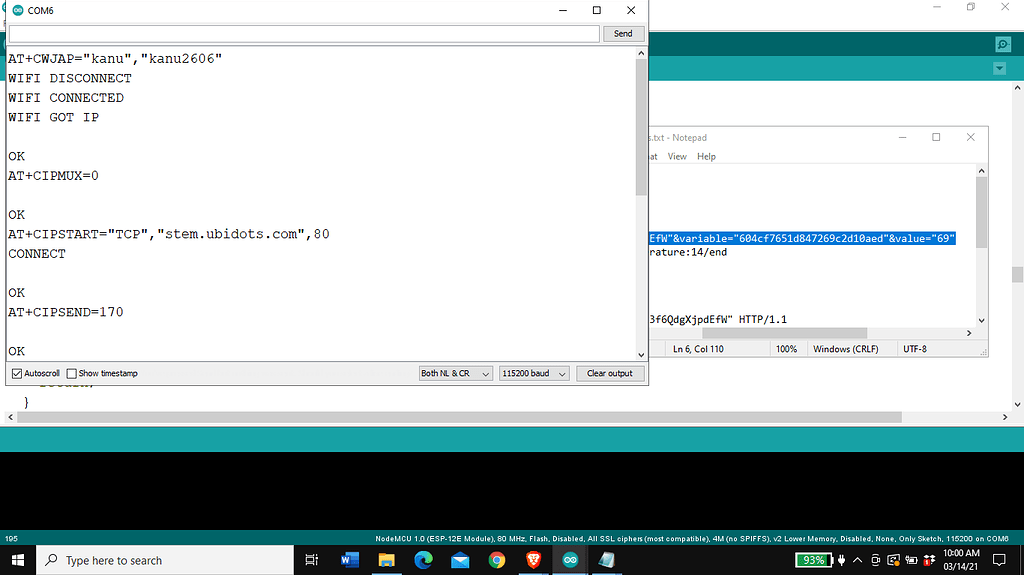Open Task View from the taskbar

pos(312,560)
